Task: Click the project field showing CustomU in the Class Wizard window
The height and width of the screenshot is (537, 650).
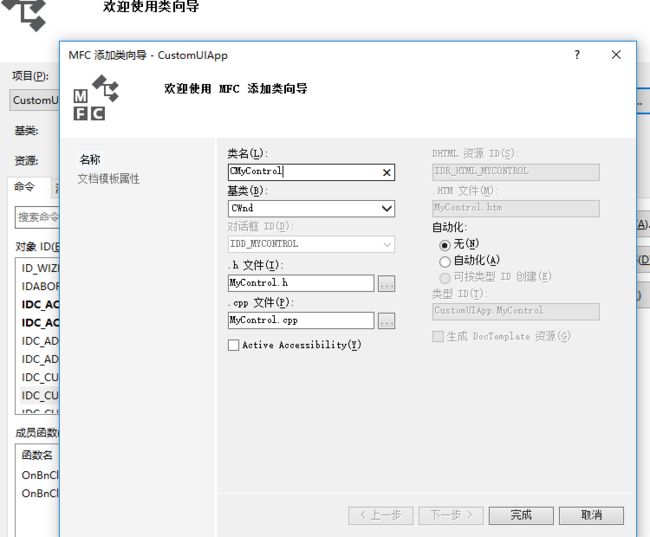Action: (35, 100)
